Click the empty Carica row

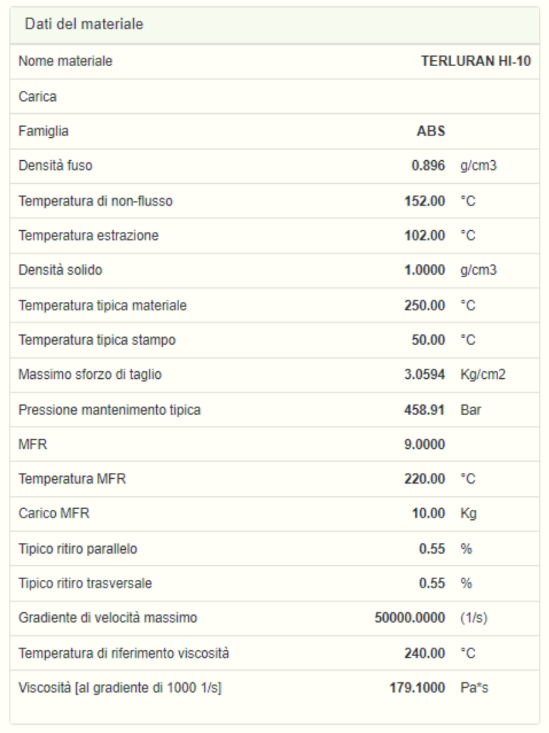[x=274, y=96]
